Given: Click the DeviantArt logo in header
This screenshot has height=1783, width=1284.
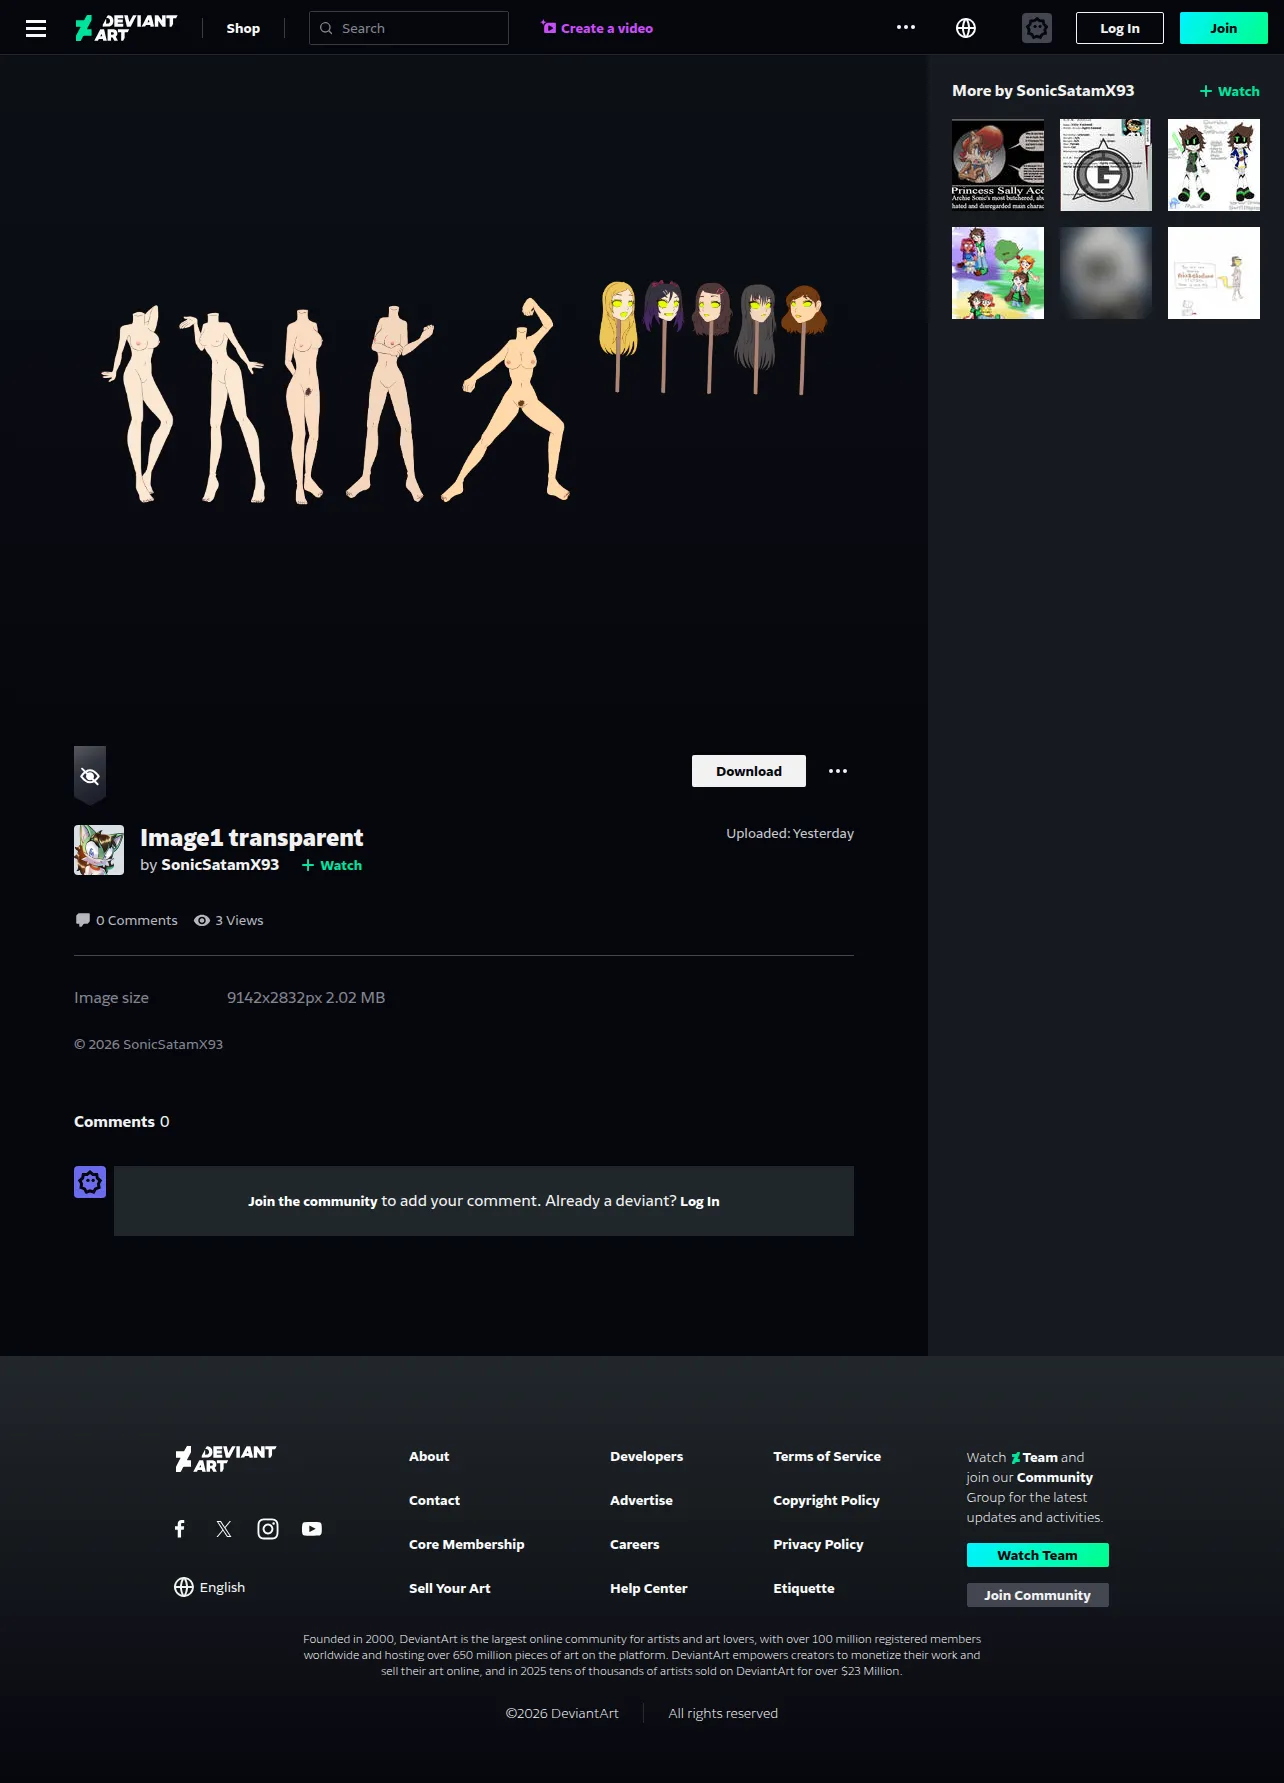Looking at the screenshot, I should point(126,28).
